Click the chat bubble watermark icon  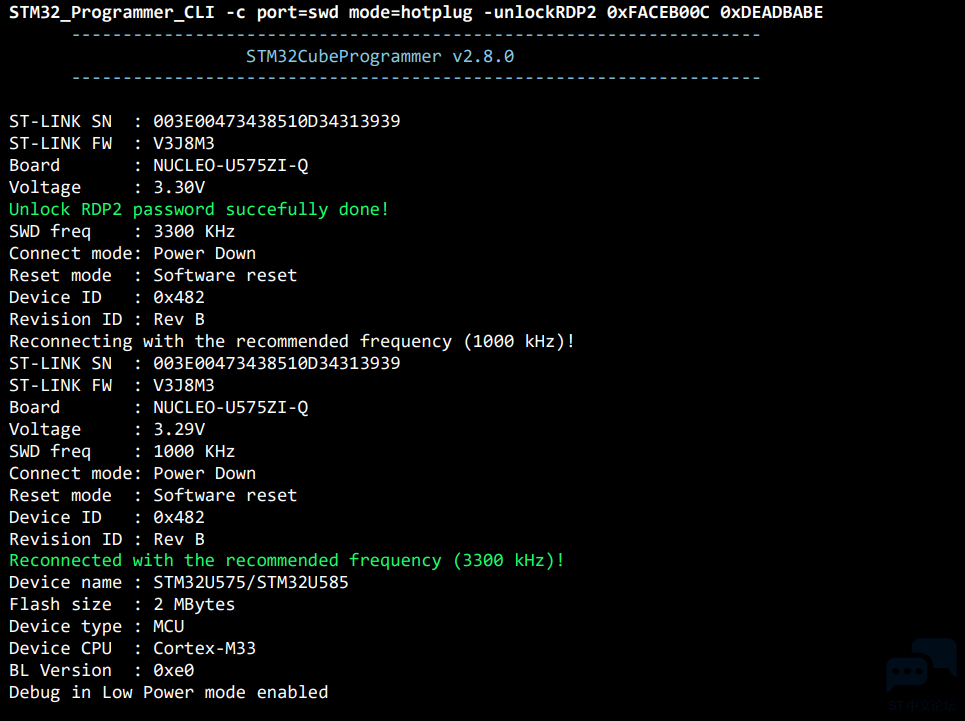tap(921, 666)
